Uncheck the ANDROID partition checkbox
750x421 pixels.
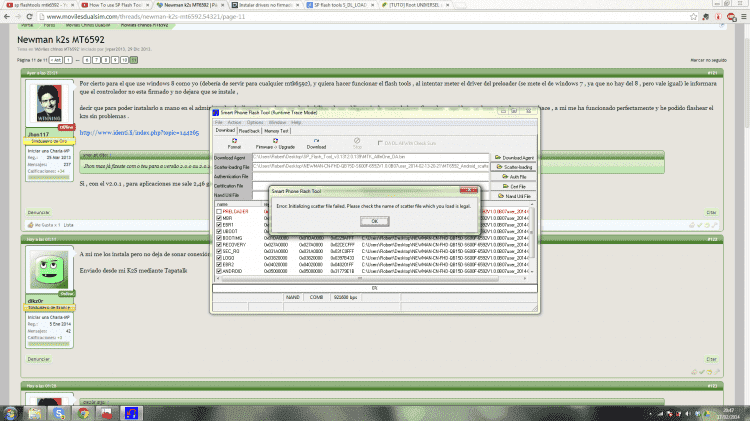coord(219,271)
